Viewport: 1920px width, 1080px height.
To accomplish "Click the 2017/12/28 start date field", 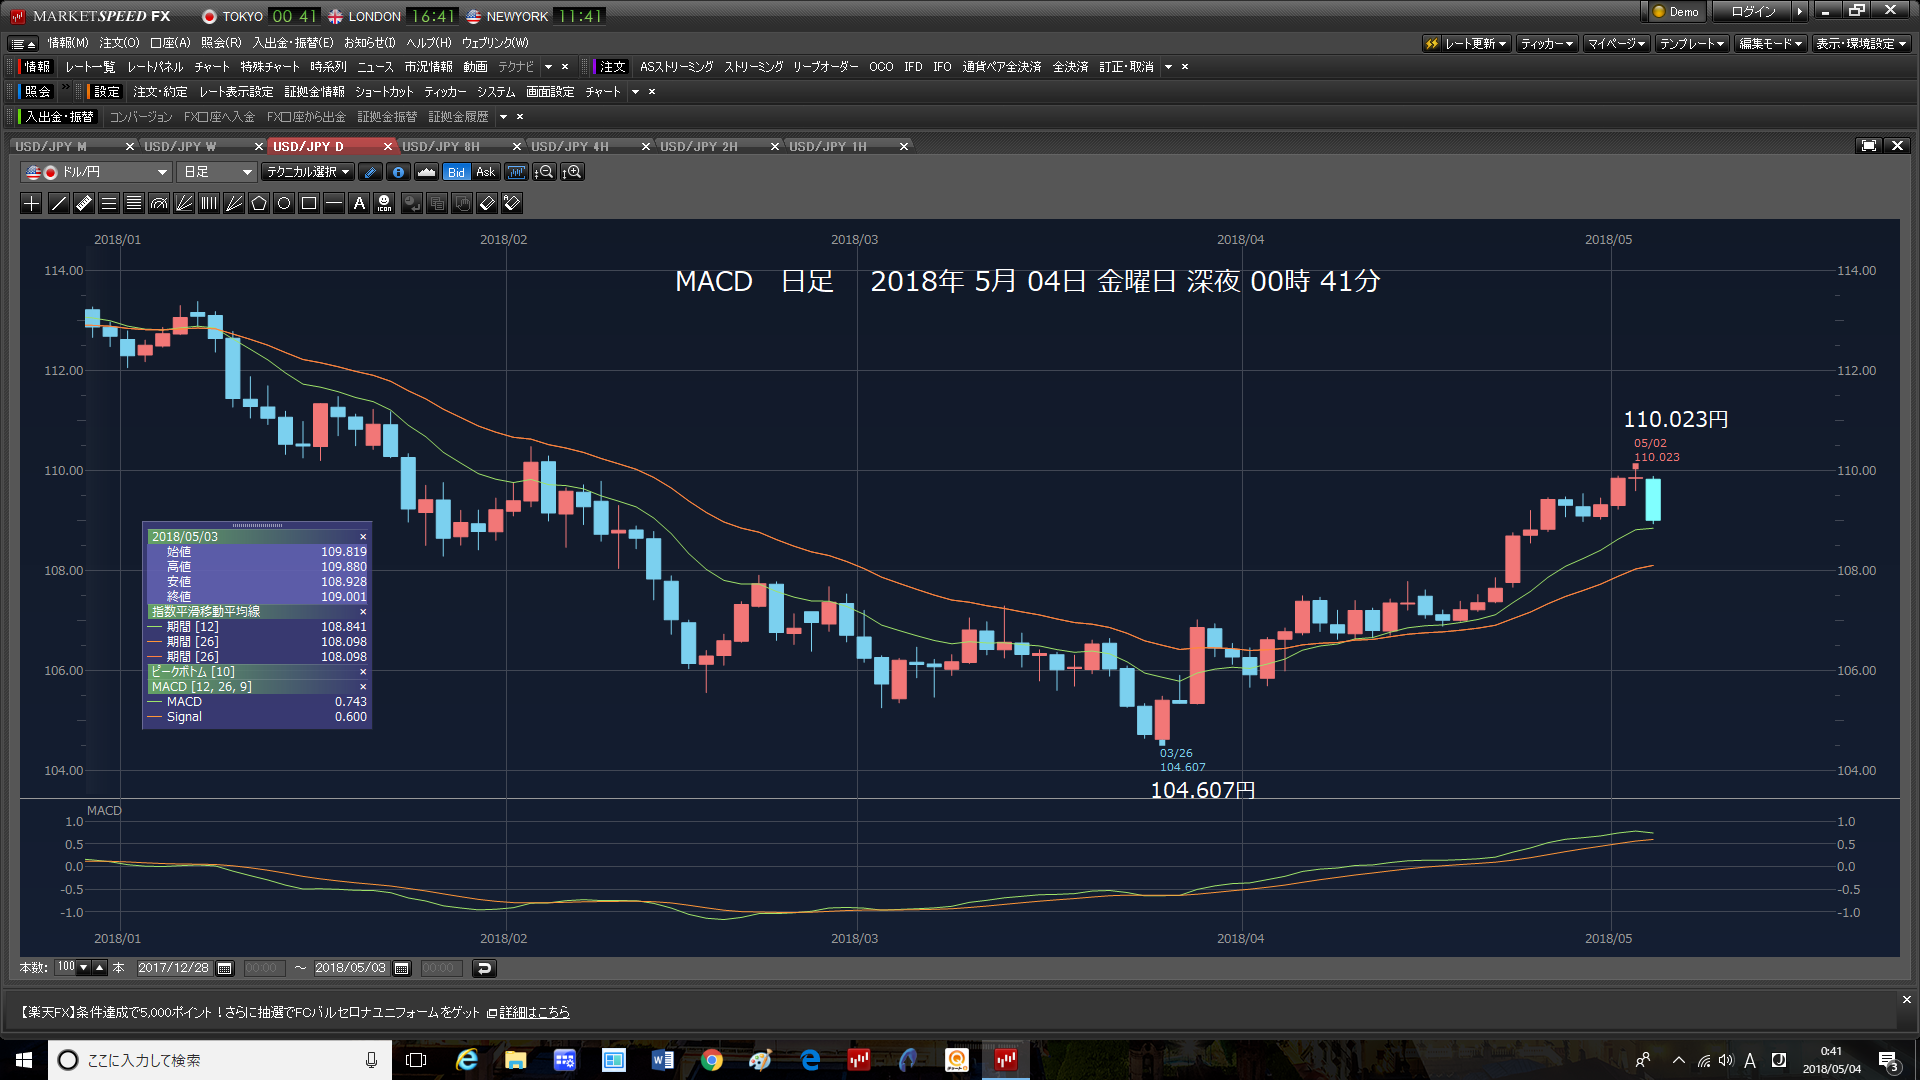I will pos(174,968).
